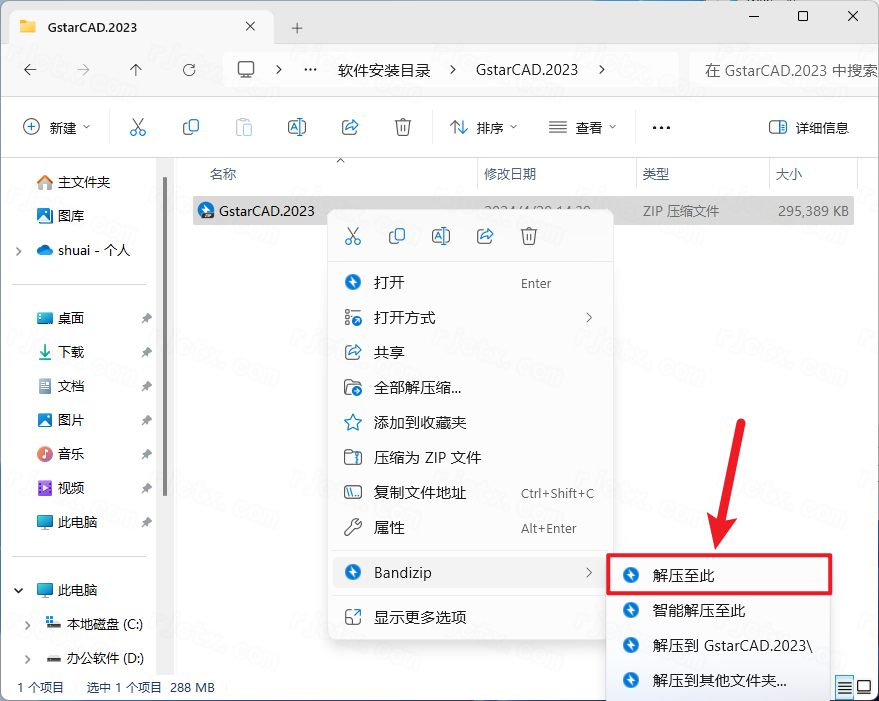
Task: Open the Sort (排序) dropdown
Action: [483, 127]
